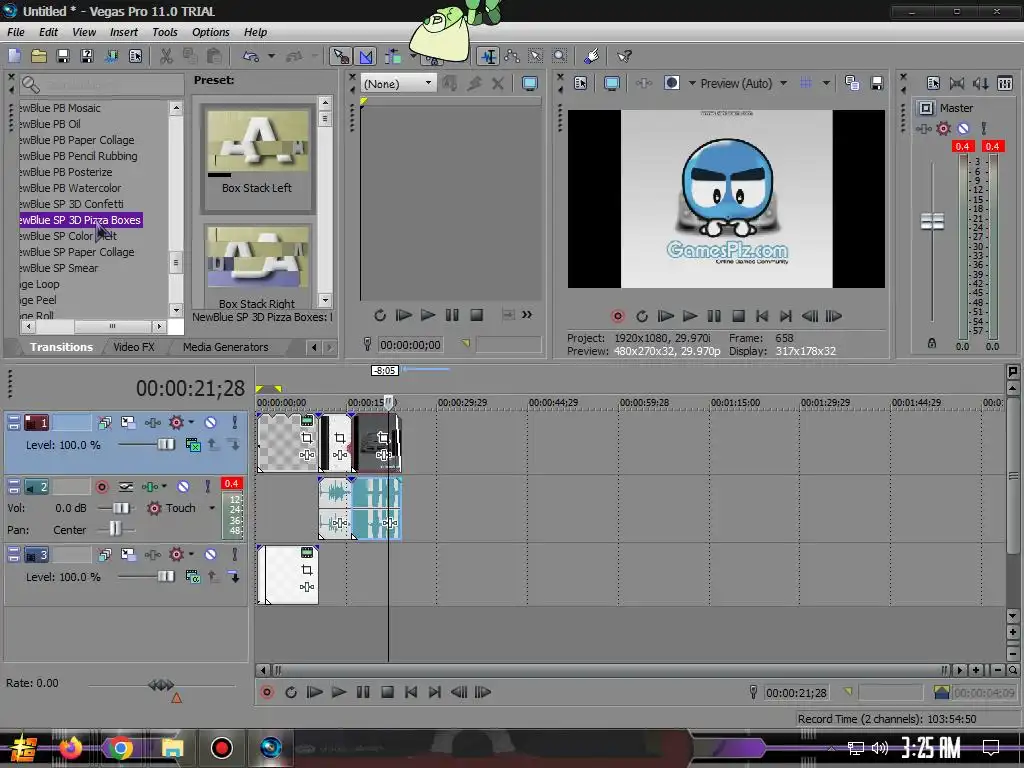Viewport: 1024px width, 768px height.
Task: Mute video track 1
Action: click(x=210, y=423)
